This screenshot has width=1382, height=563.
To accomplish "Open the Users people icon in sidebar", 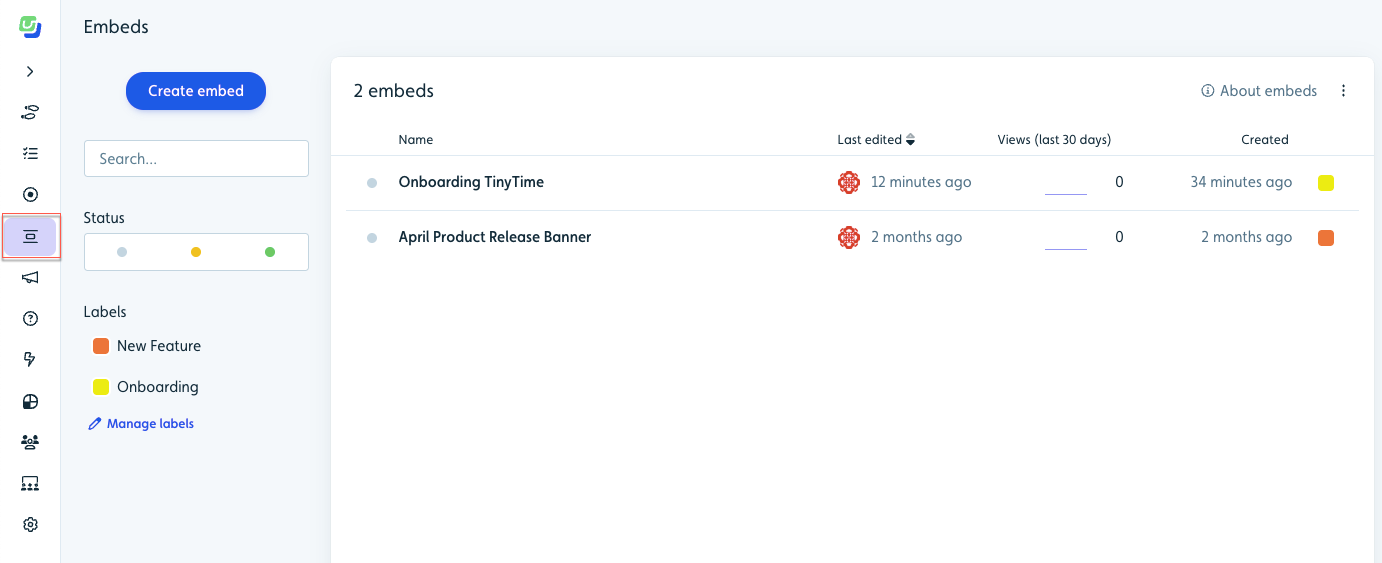I will pos(30,442).
